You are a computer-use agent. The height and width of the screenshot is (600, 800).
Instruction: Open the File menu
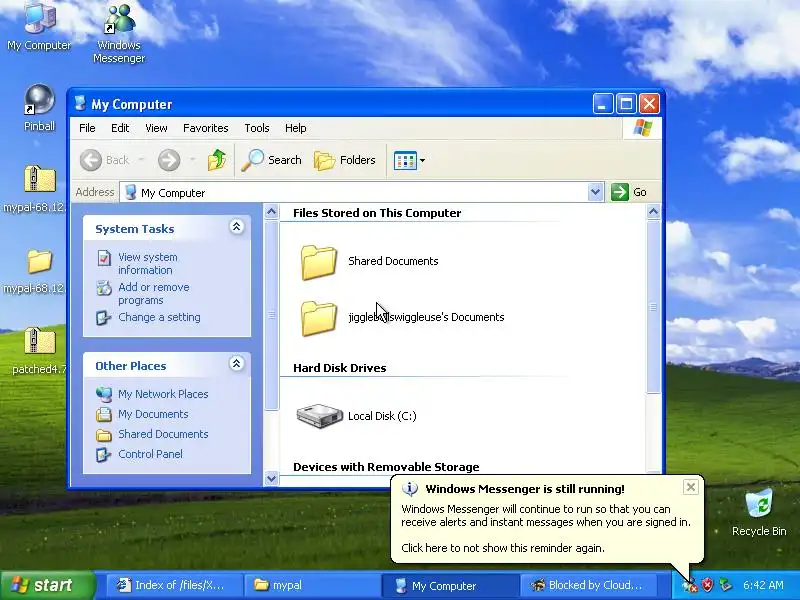pyautogui.click(x=87, y=128)
